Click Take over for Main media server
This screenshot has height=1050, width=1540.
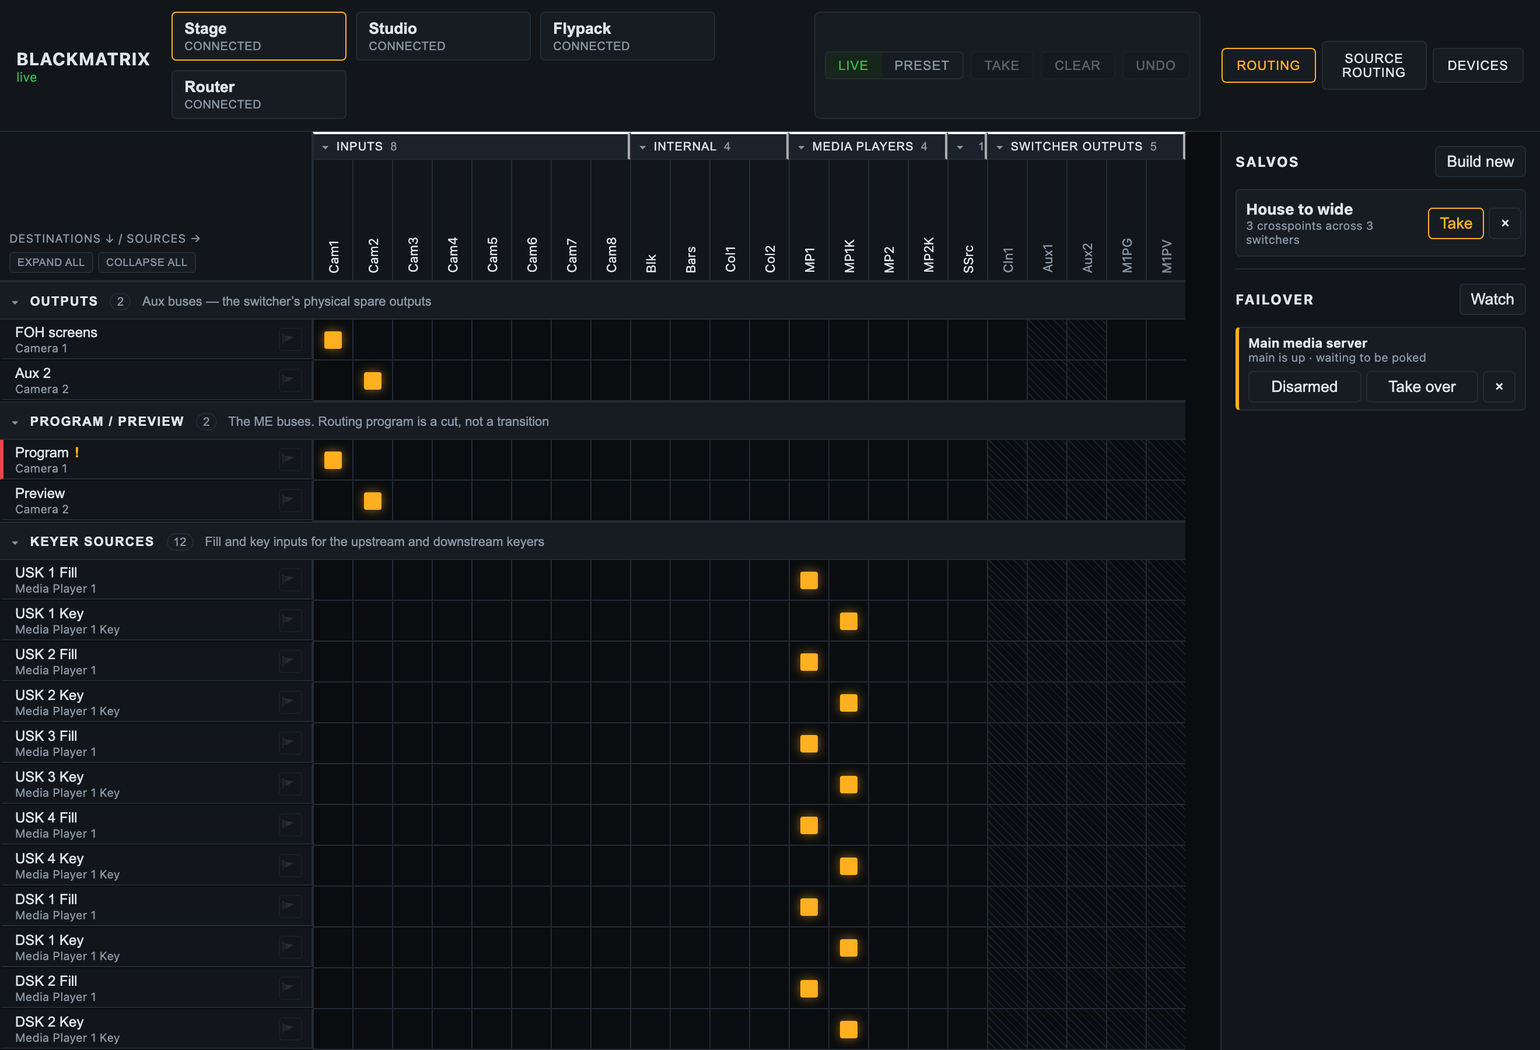pos(1421,387)
